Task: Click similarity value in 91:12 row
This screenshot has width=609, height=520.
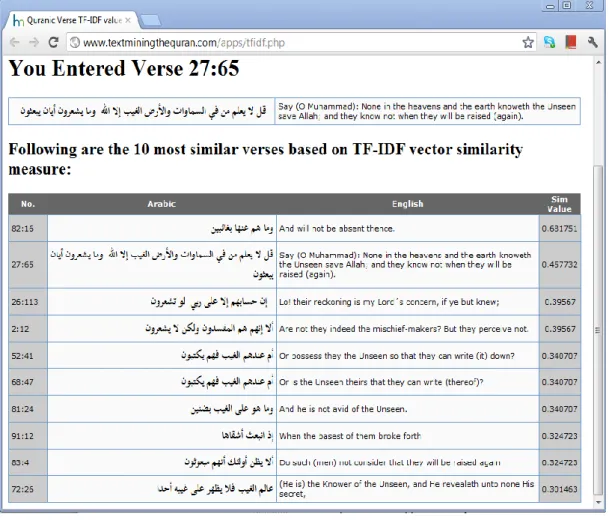Action: point(562,438)
